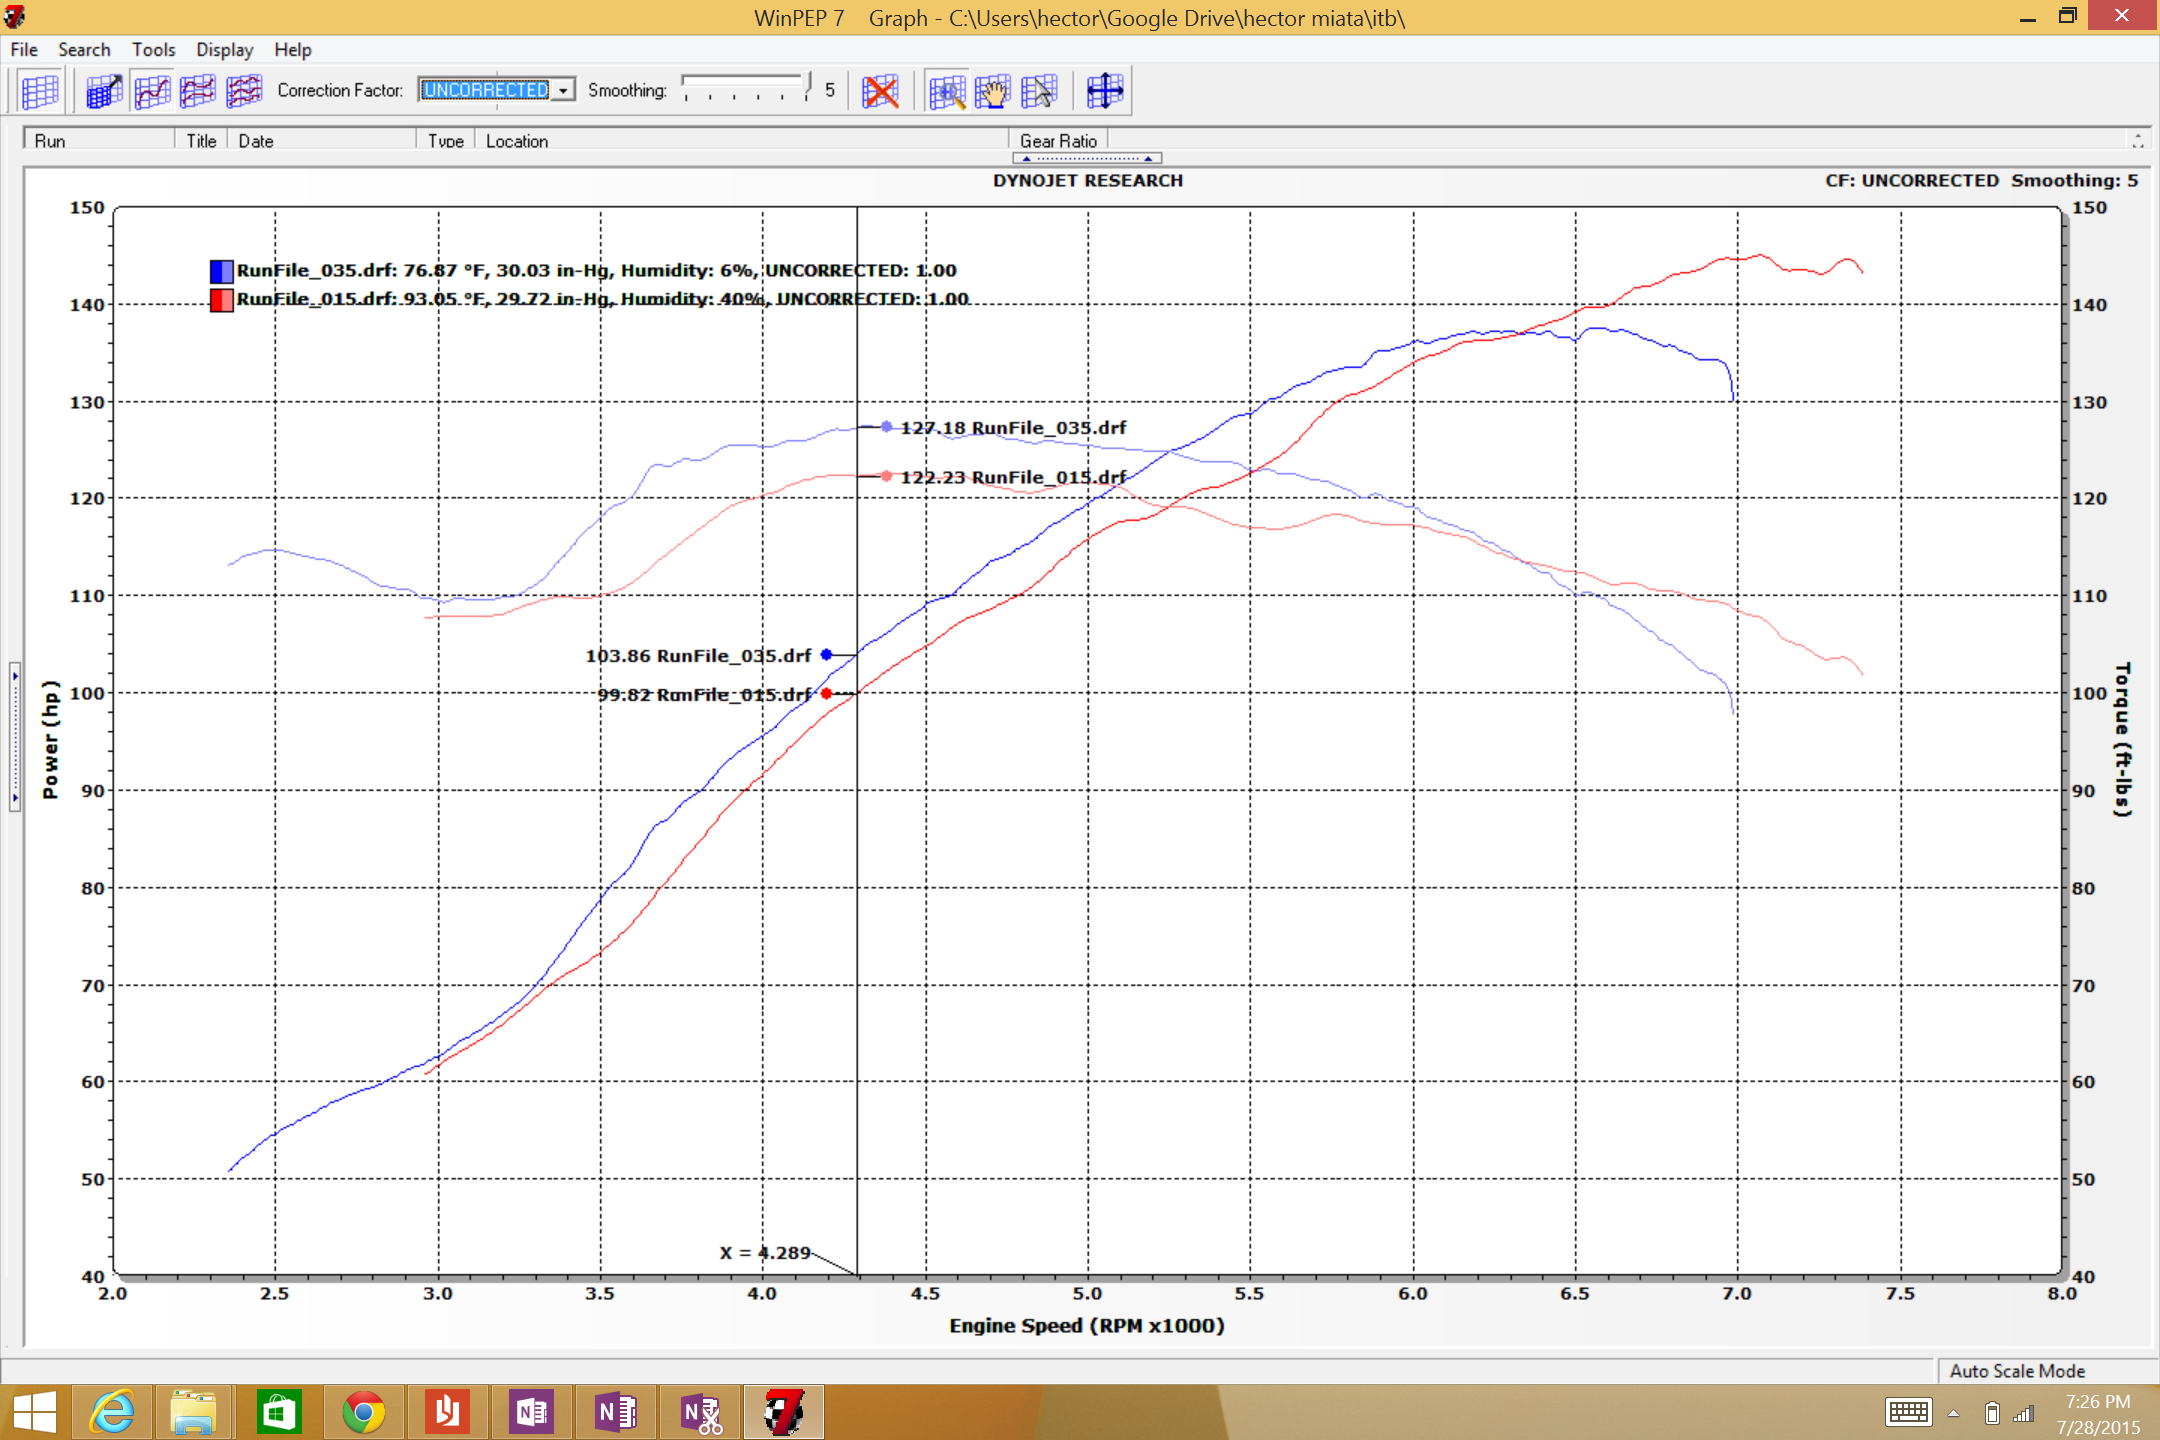Click the graph export arrow icon
The height and width of the screenshot is (1440, 2160).
tap(104, 91)
